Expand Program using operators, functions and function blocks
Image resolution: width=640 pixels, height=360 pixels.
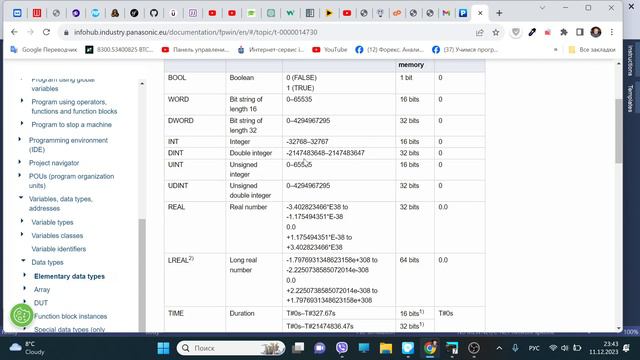pyautogui.click(x=22, y=101)
